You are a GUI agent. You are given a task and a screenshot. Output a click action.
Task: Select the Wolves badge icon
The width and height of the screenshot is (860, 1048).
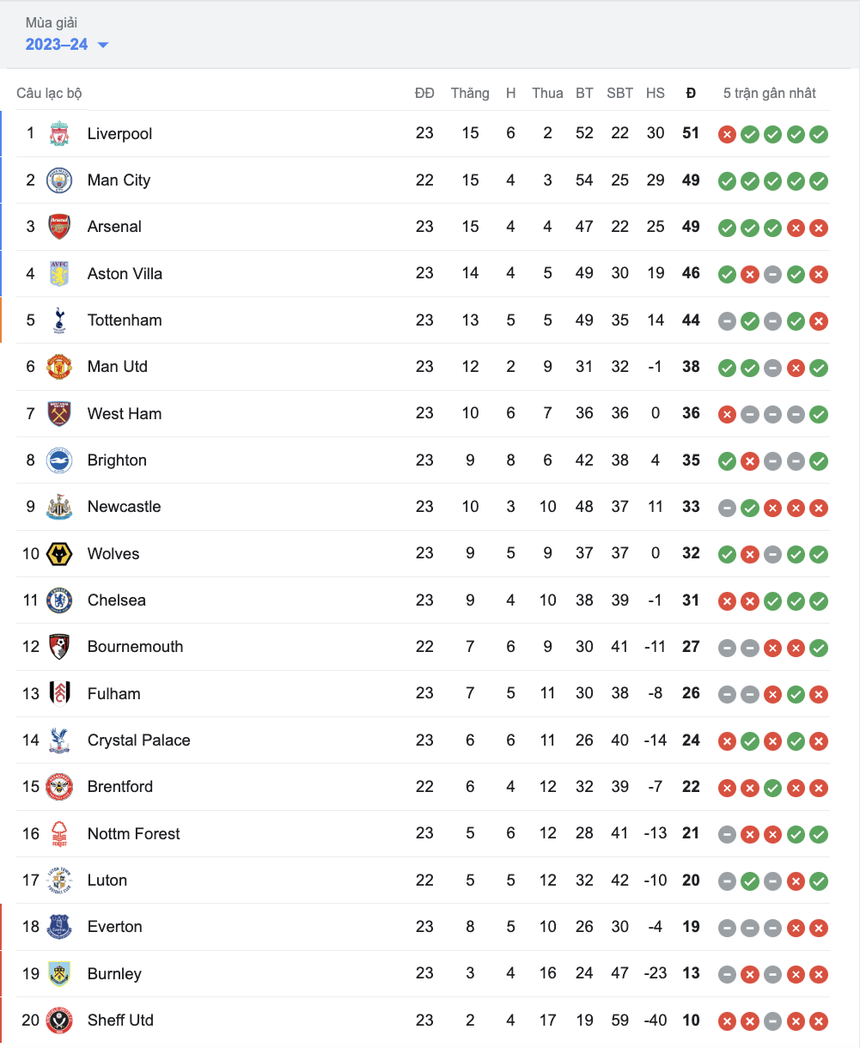click(x=59, y=553)
